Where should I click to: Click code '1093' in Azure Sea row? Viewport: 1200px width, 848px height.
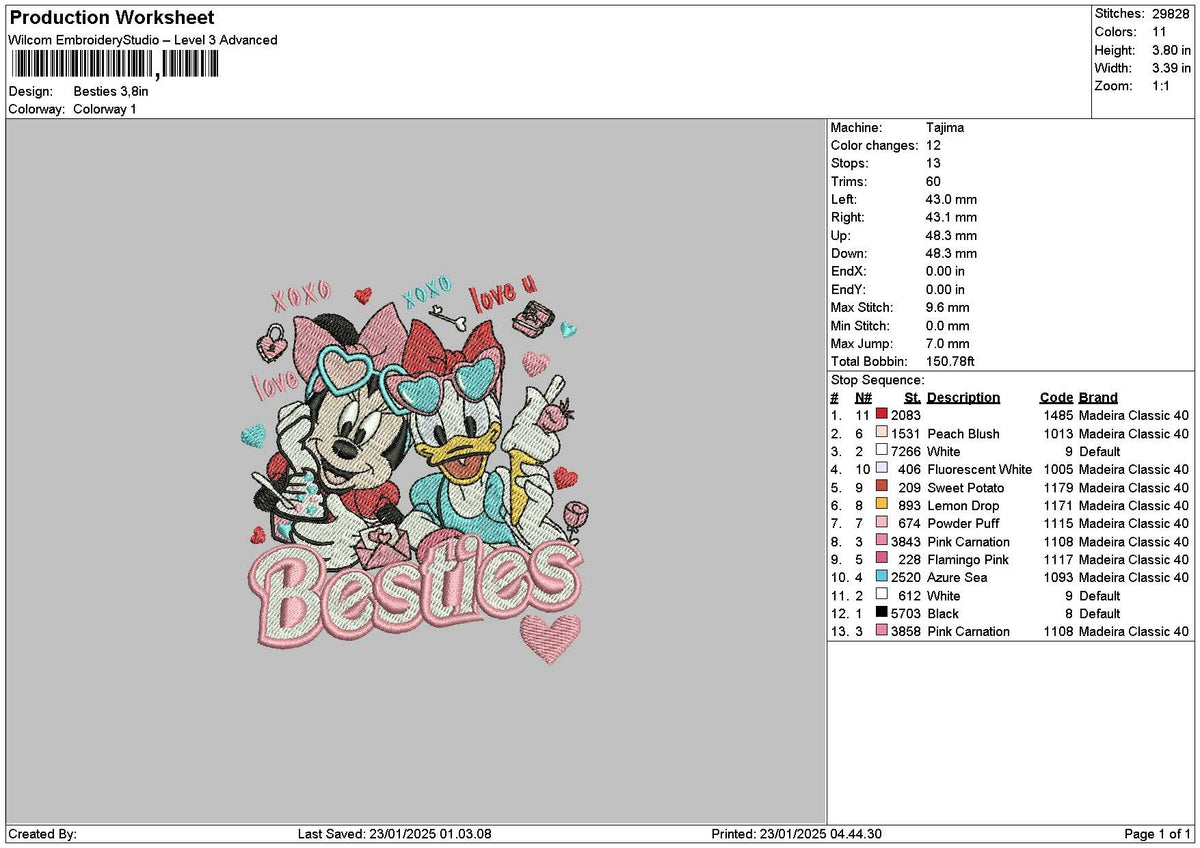[1058, 577]
